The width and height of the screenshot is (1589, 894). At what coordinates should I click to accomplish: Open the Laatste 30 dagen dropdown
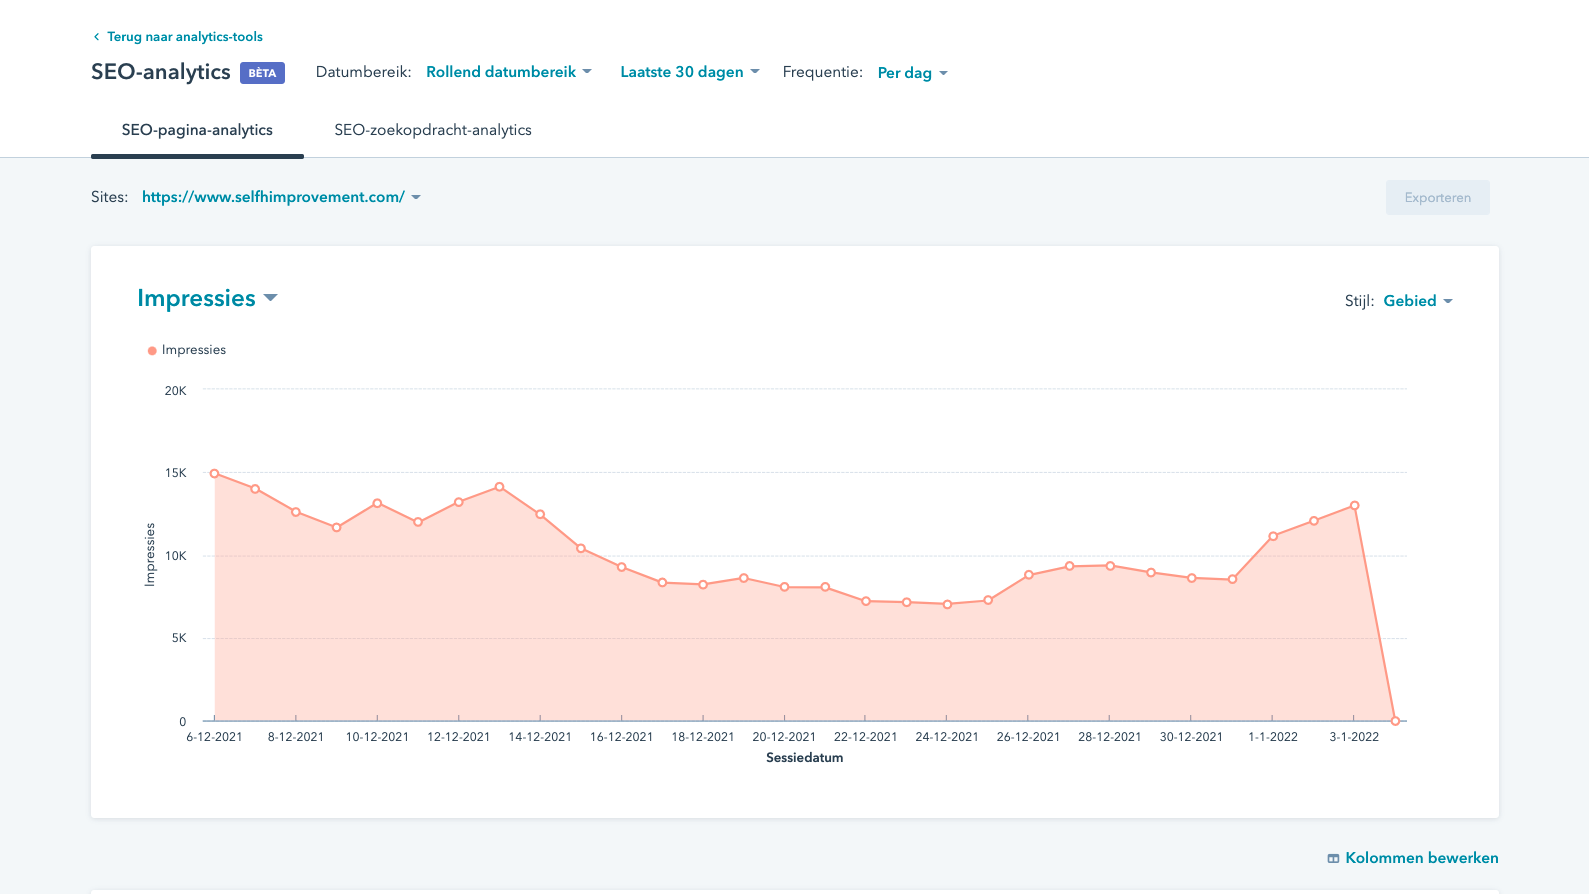click(689, 72)
